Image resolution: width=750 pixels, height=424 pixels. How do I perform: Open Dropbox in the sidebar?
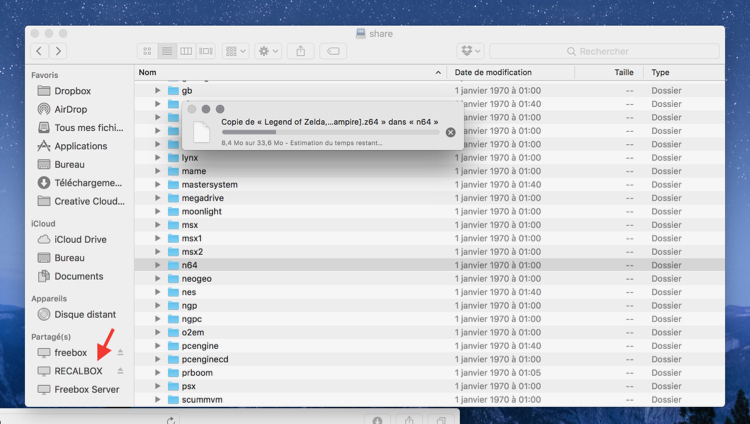72,91
